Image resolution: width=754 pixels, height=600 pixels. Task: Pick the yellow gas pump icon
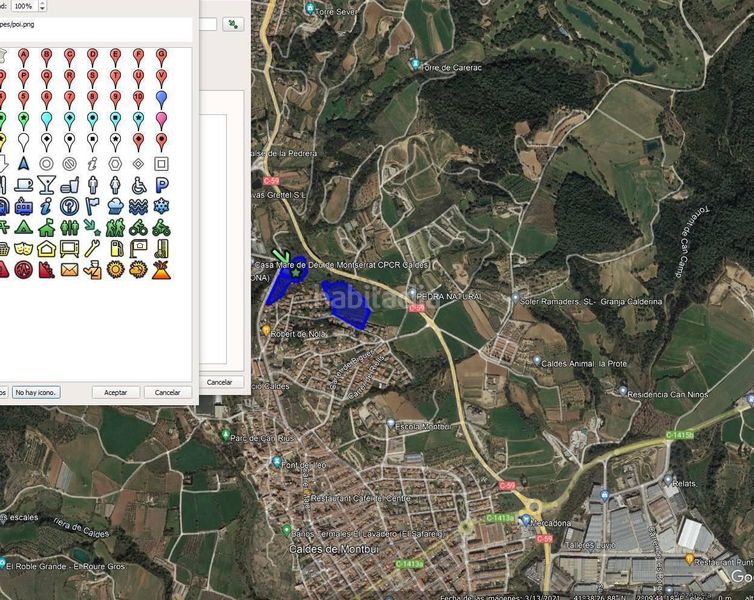coord(115,249)
